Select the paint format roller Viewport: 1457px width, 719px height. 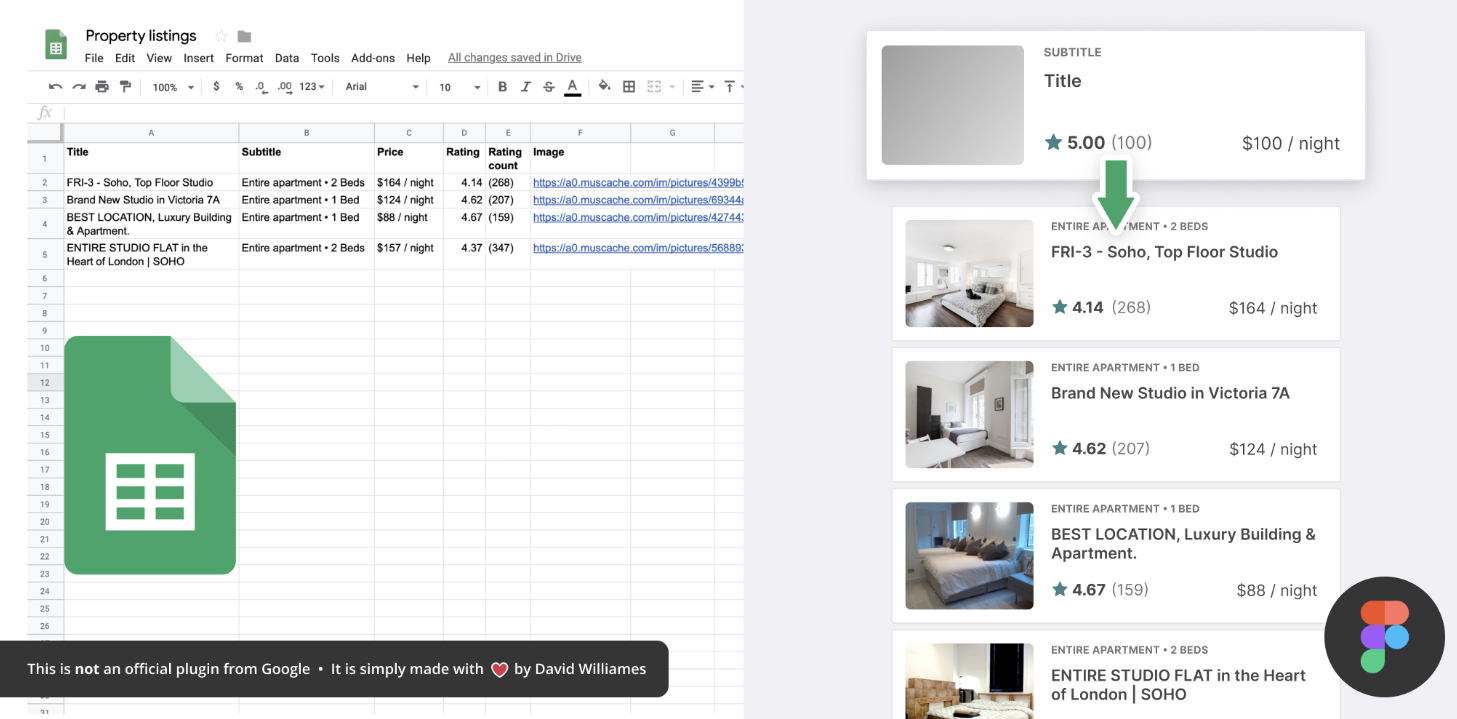tap(125, 87)
